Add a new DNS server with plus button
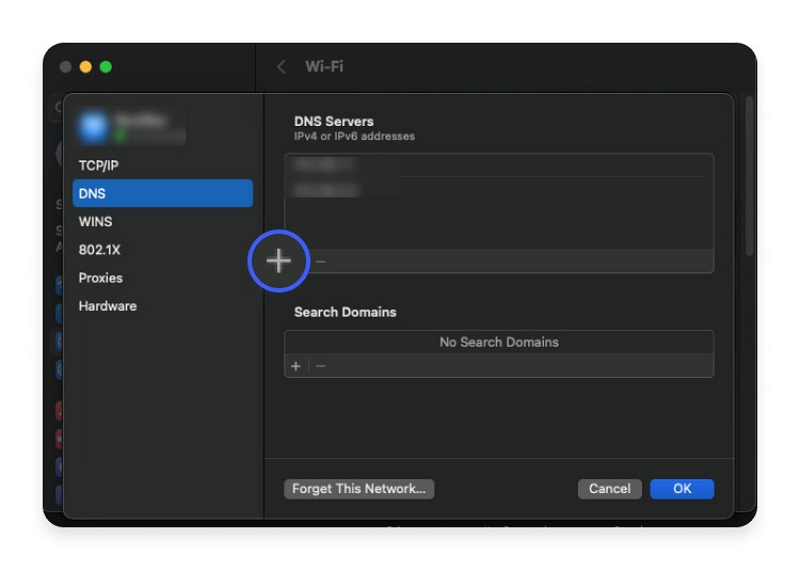Image resolution: width=800 pixels, height=570 pixels. click(279, 261)
